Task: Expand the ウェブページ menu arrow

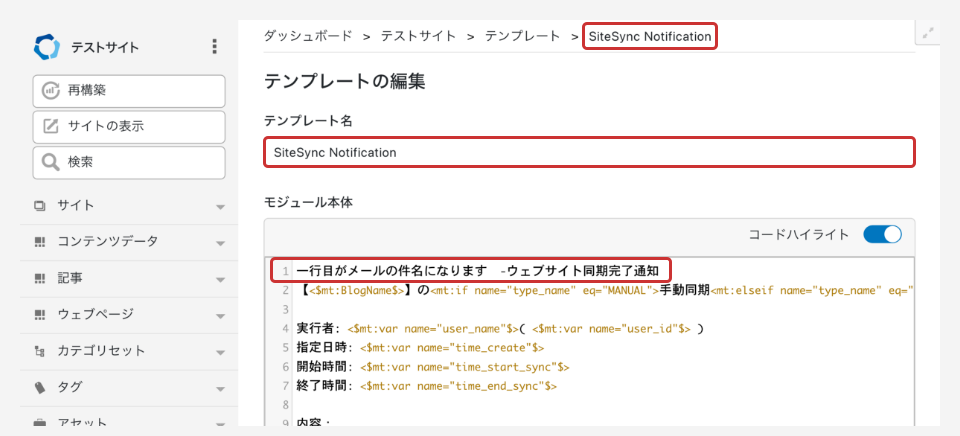Action: pos(220,315)
